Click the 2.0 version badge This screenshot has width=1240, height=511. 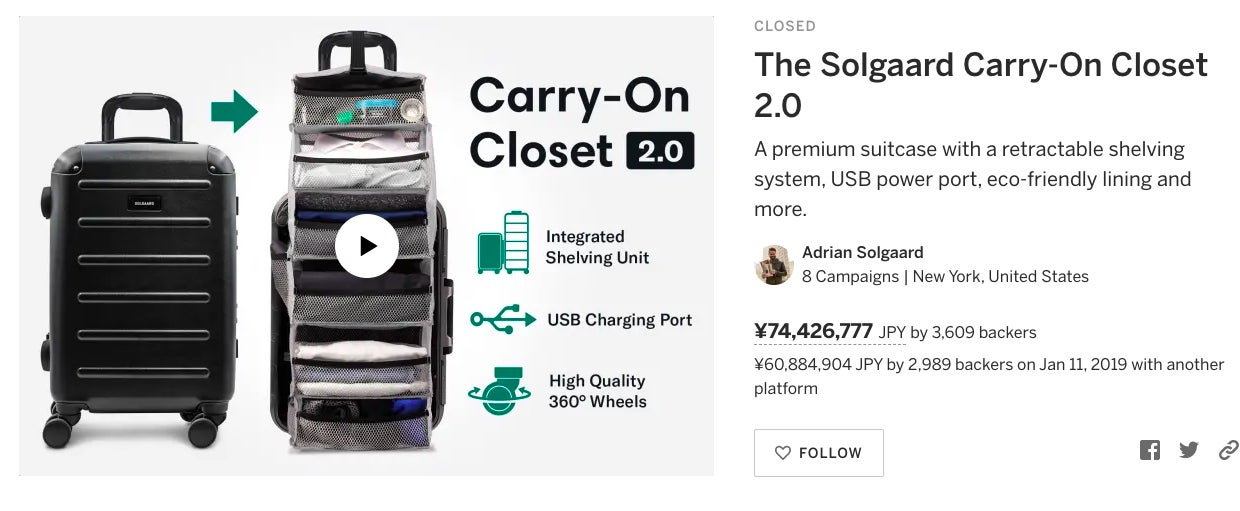[x=659, y=152]
